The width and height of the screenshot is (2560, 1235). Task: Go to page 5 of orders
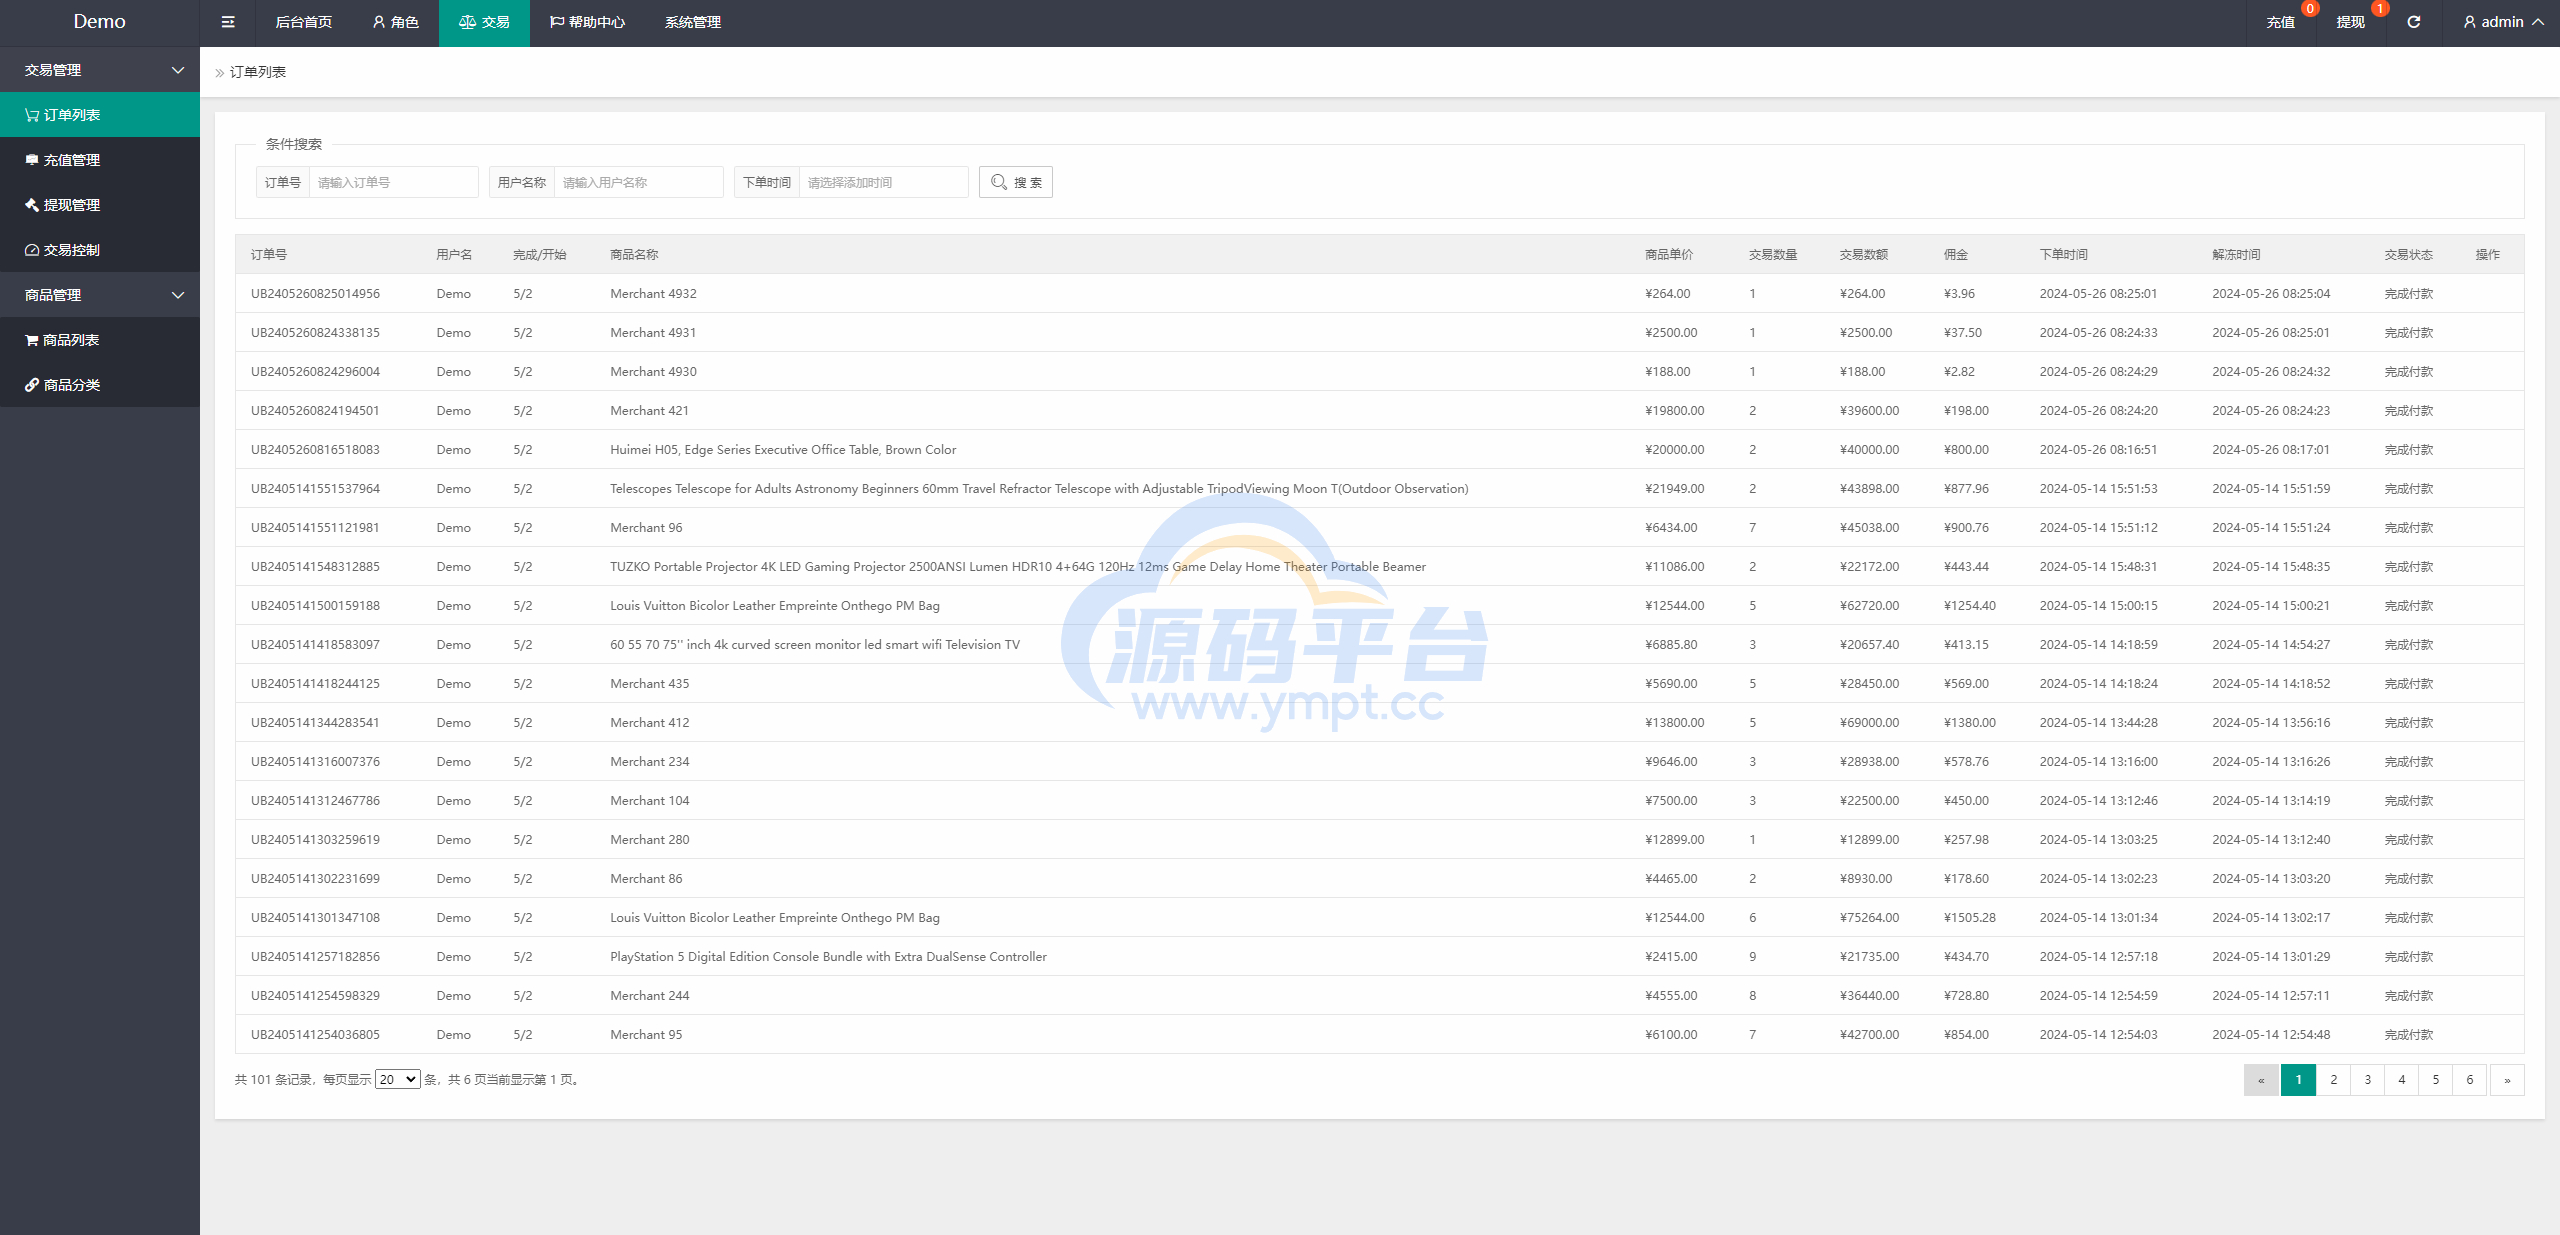2435,1080
